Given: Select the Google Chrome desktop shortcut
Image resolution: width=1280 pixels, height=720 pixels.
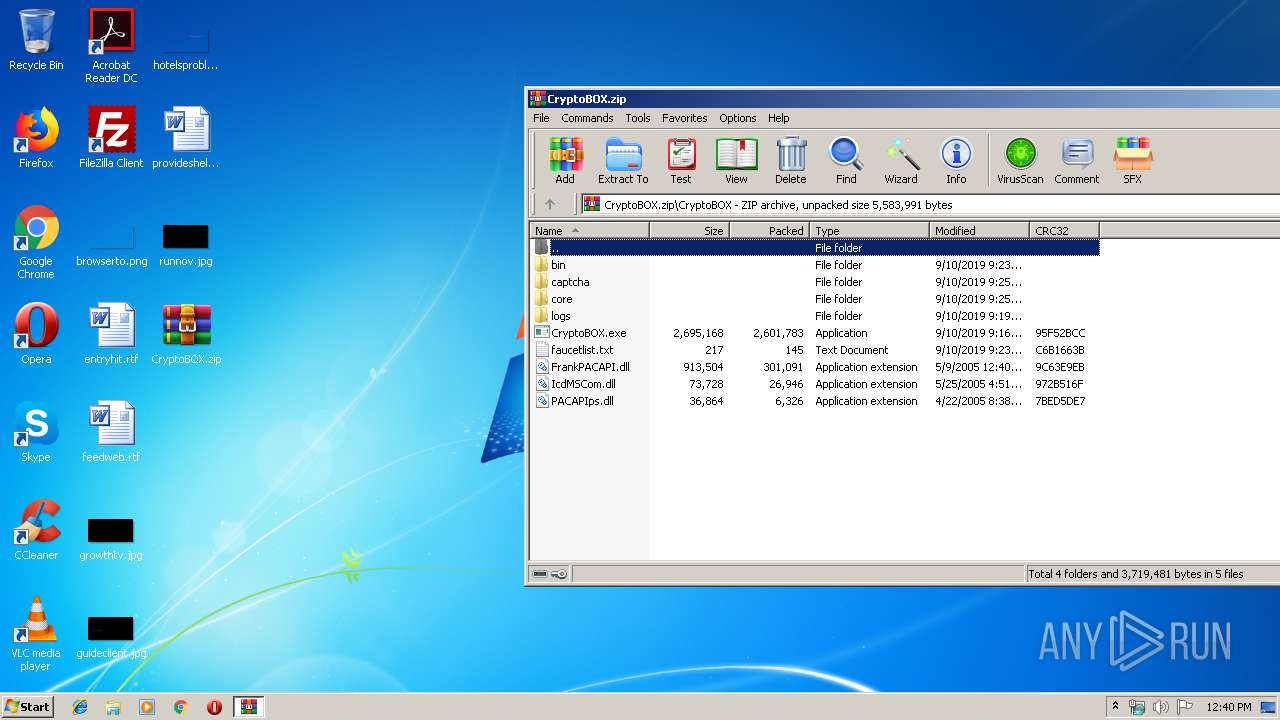Looking at the screenshot, I should click(36, 243).
